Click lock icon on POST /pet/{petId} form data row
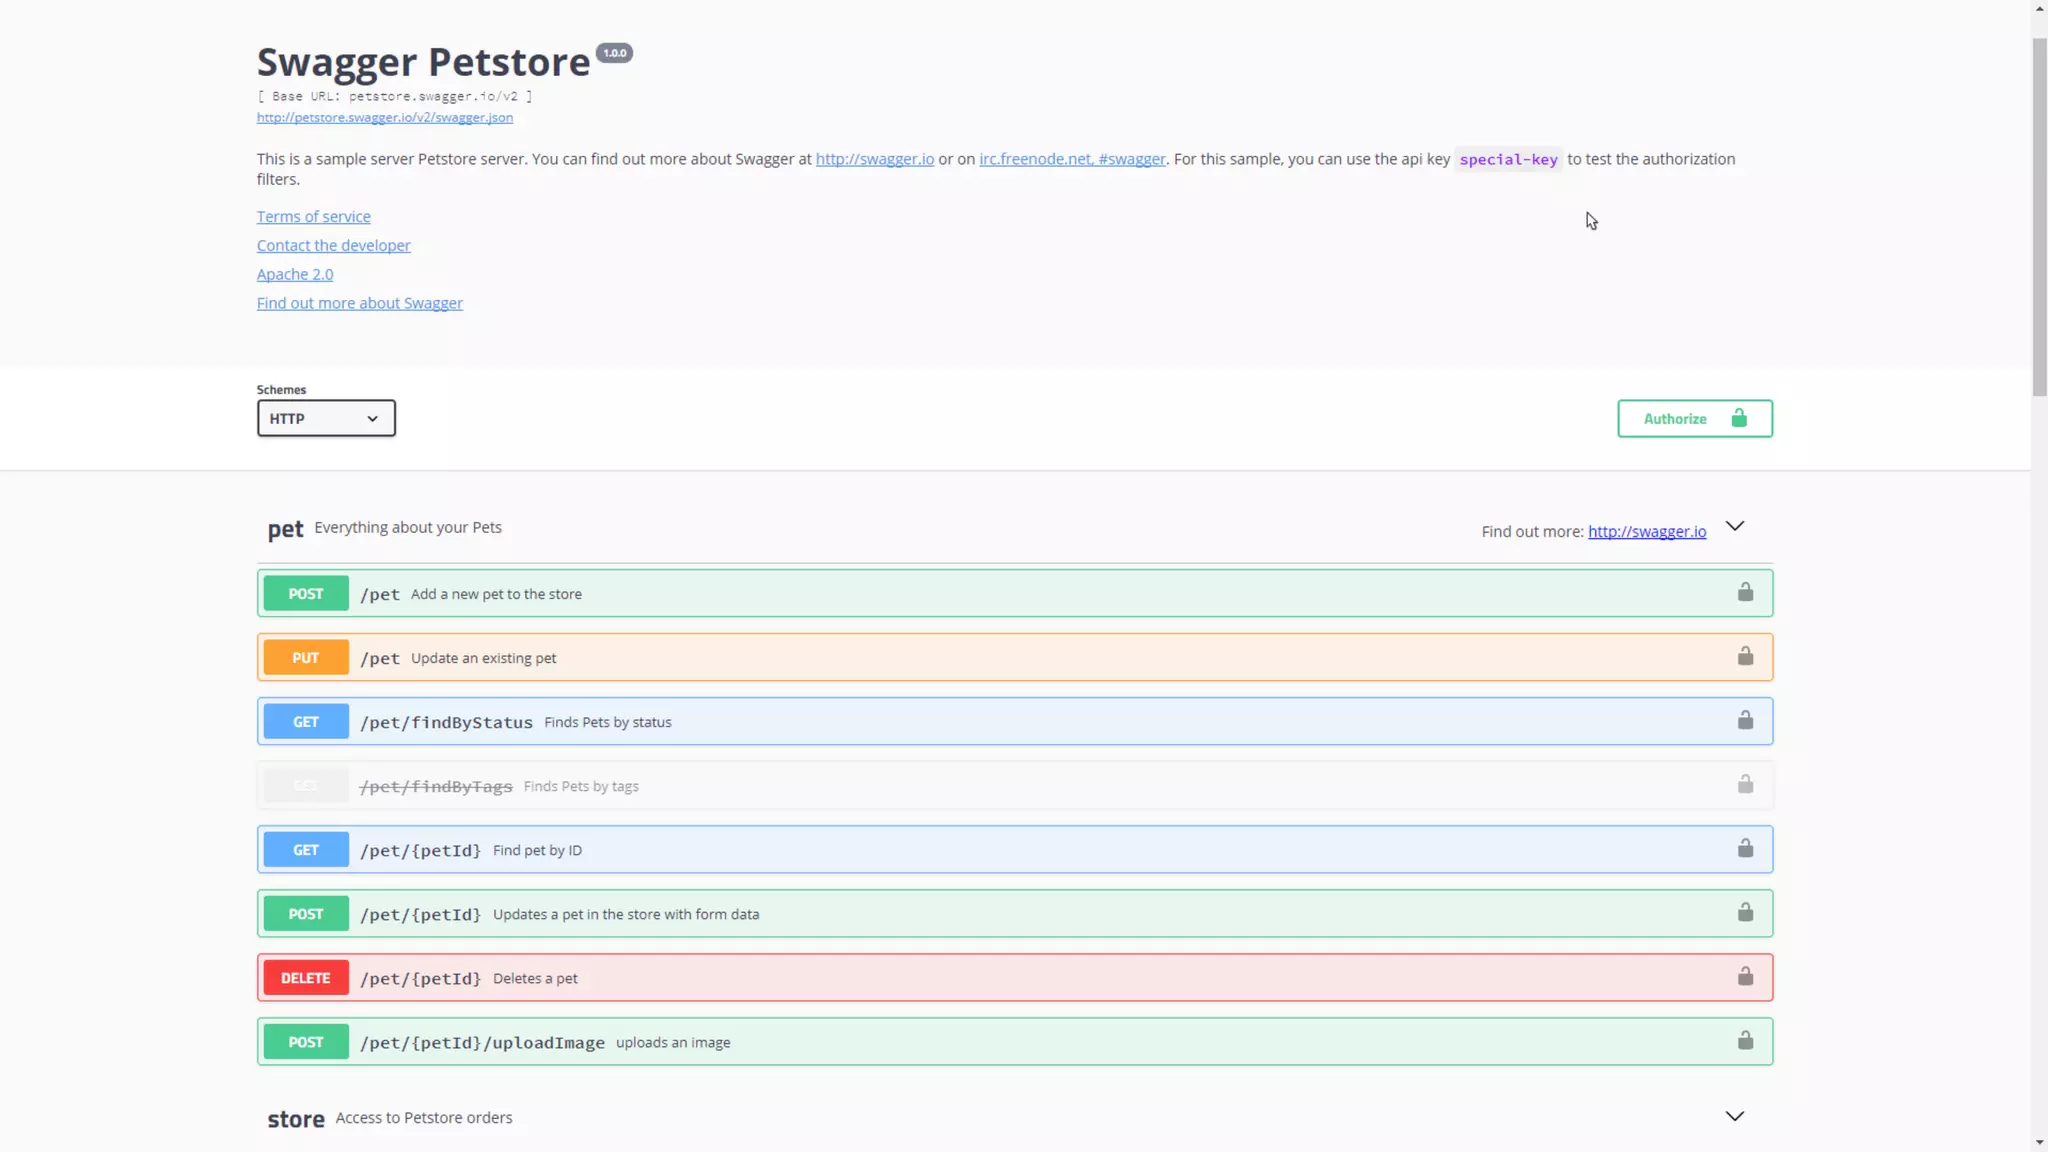 (x=1745, y=913)
